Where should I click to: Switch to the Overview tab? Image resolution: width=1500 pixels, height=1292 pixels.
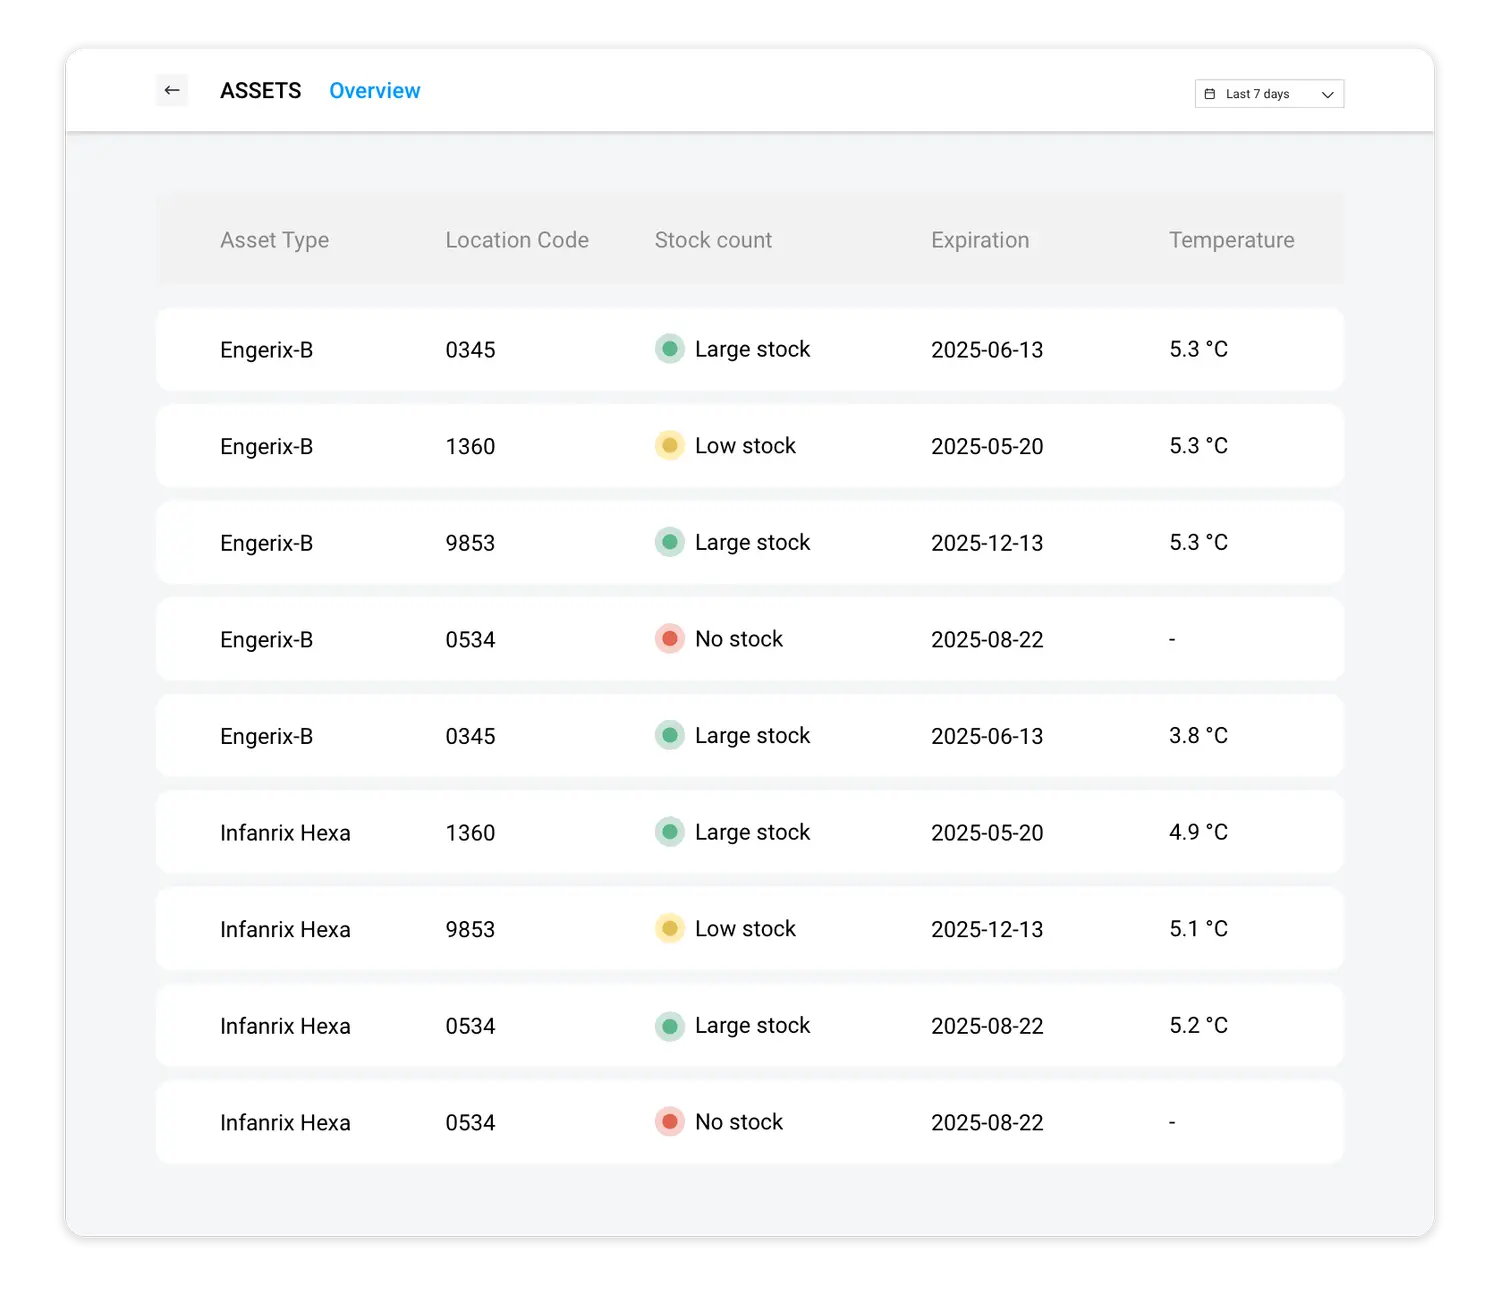375,91
